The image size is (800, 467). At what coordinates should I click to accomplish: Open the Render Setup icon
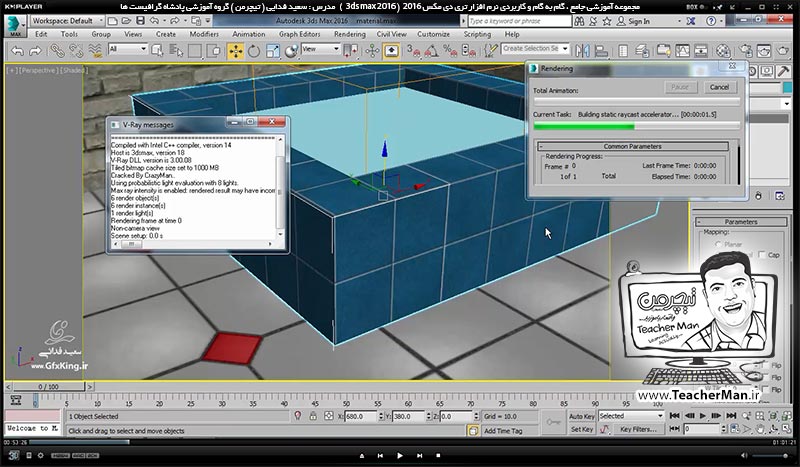point(745,51)
